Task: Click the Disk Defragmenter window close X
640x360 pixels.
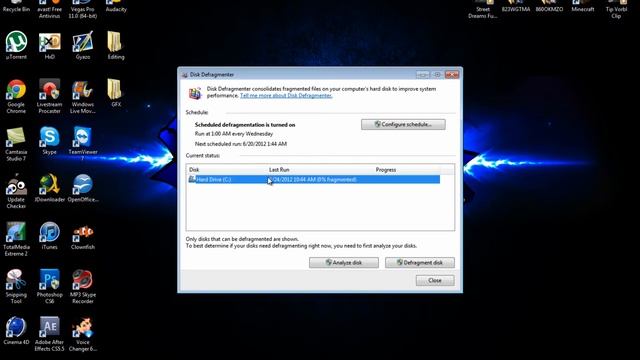Action: (x=452, y=74)
